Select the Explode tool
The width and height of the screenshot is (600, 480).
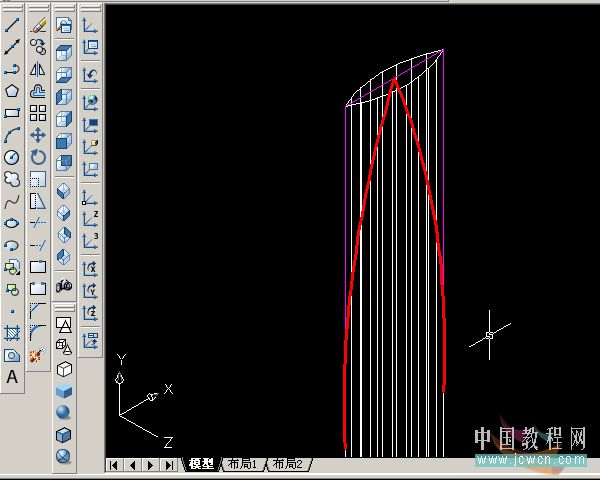click(38, 355)
